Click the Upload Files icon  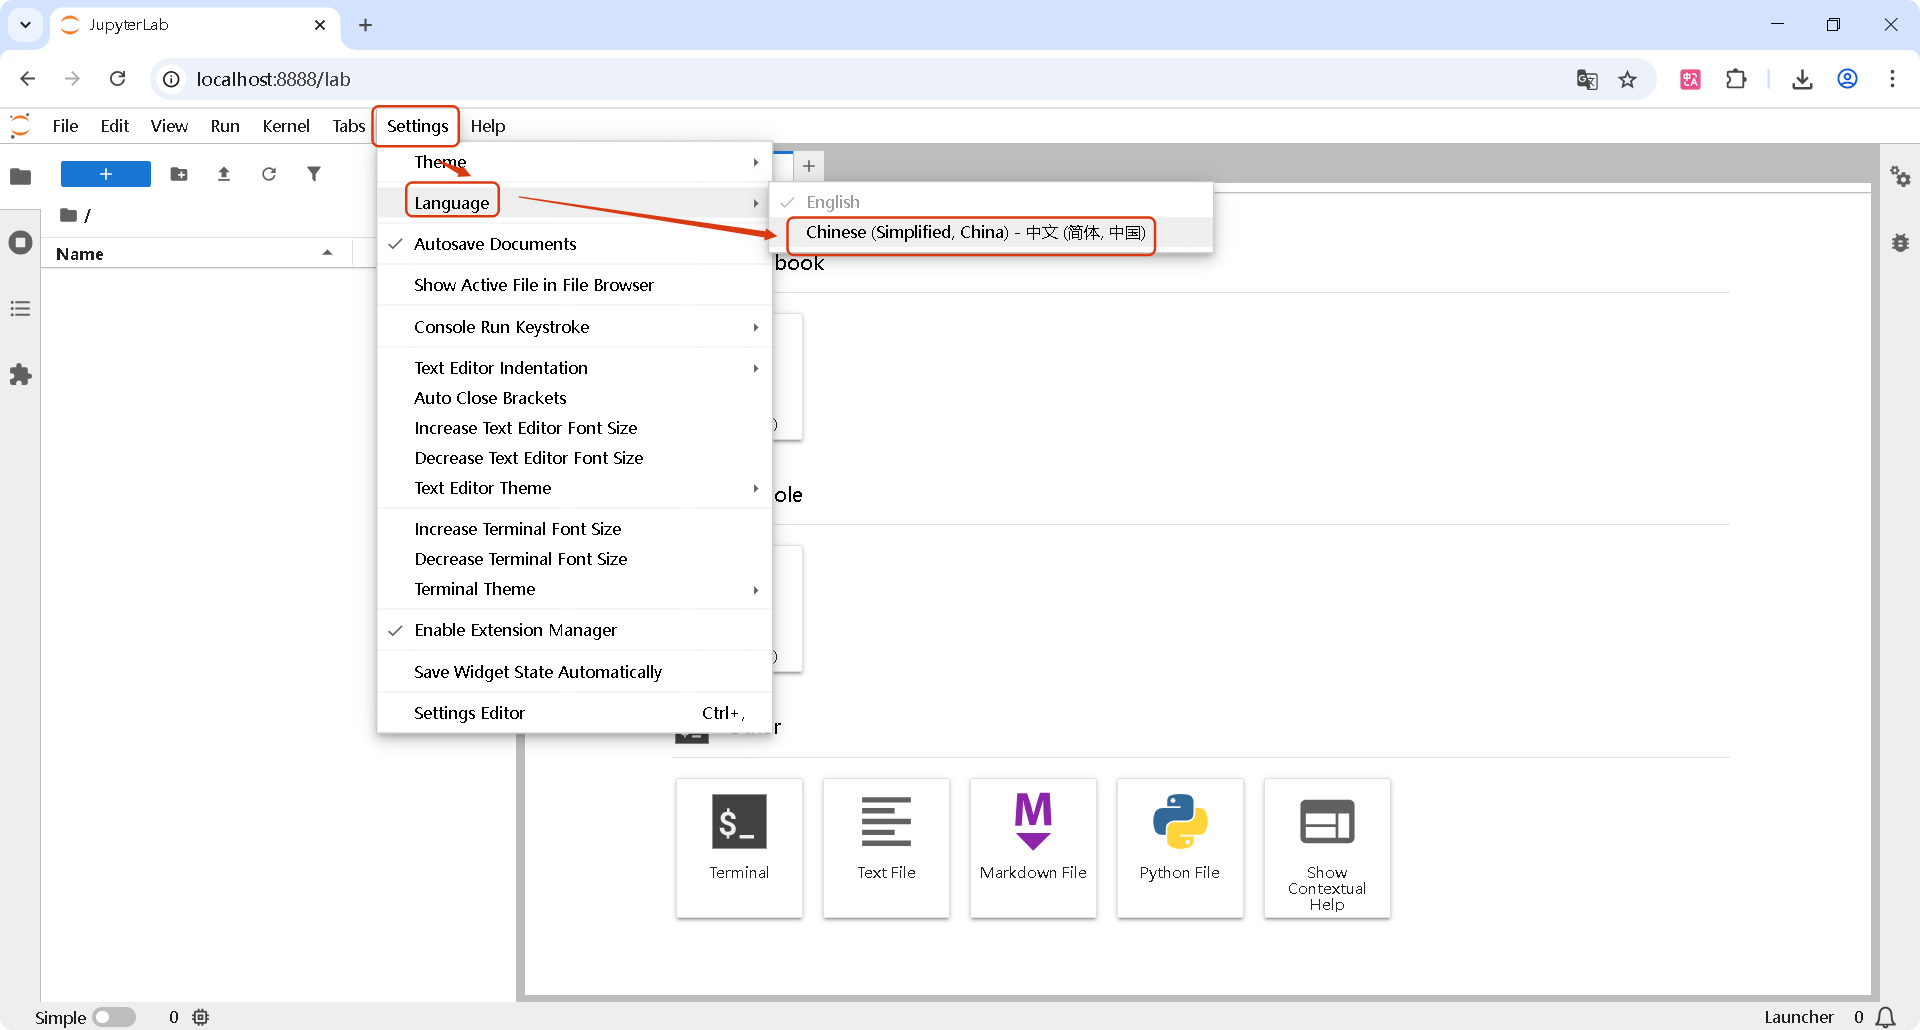pyautogui.click(x=224, y=174)
